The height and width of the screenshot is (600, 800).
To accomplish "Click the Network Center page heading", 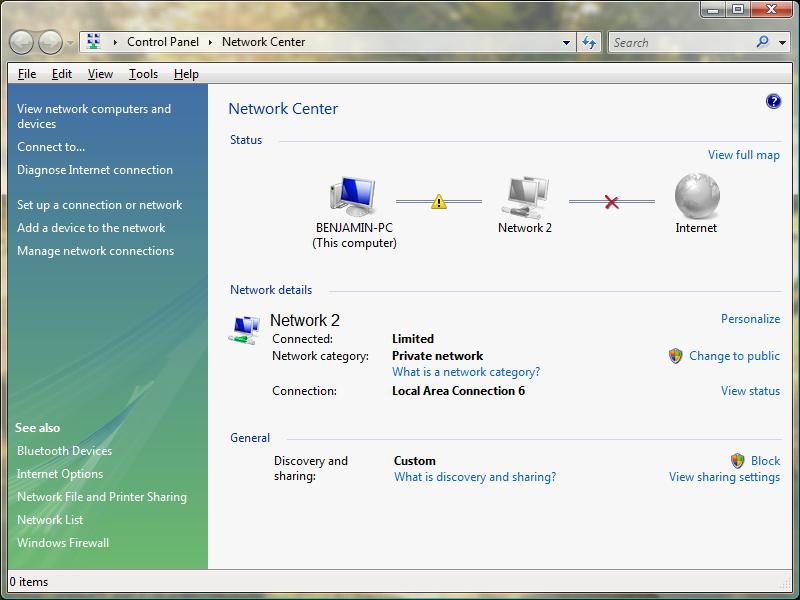I will coord(283,109).
